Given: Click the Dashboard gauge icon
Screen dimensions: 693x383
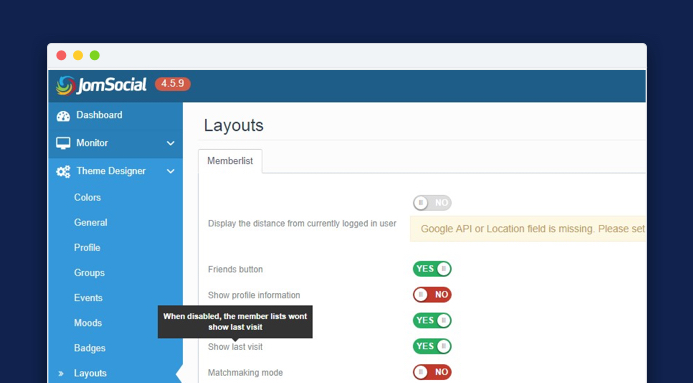Looking at the screenshot, I should coord(63,116).
